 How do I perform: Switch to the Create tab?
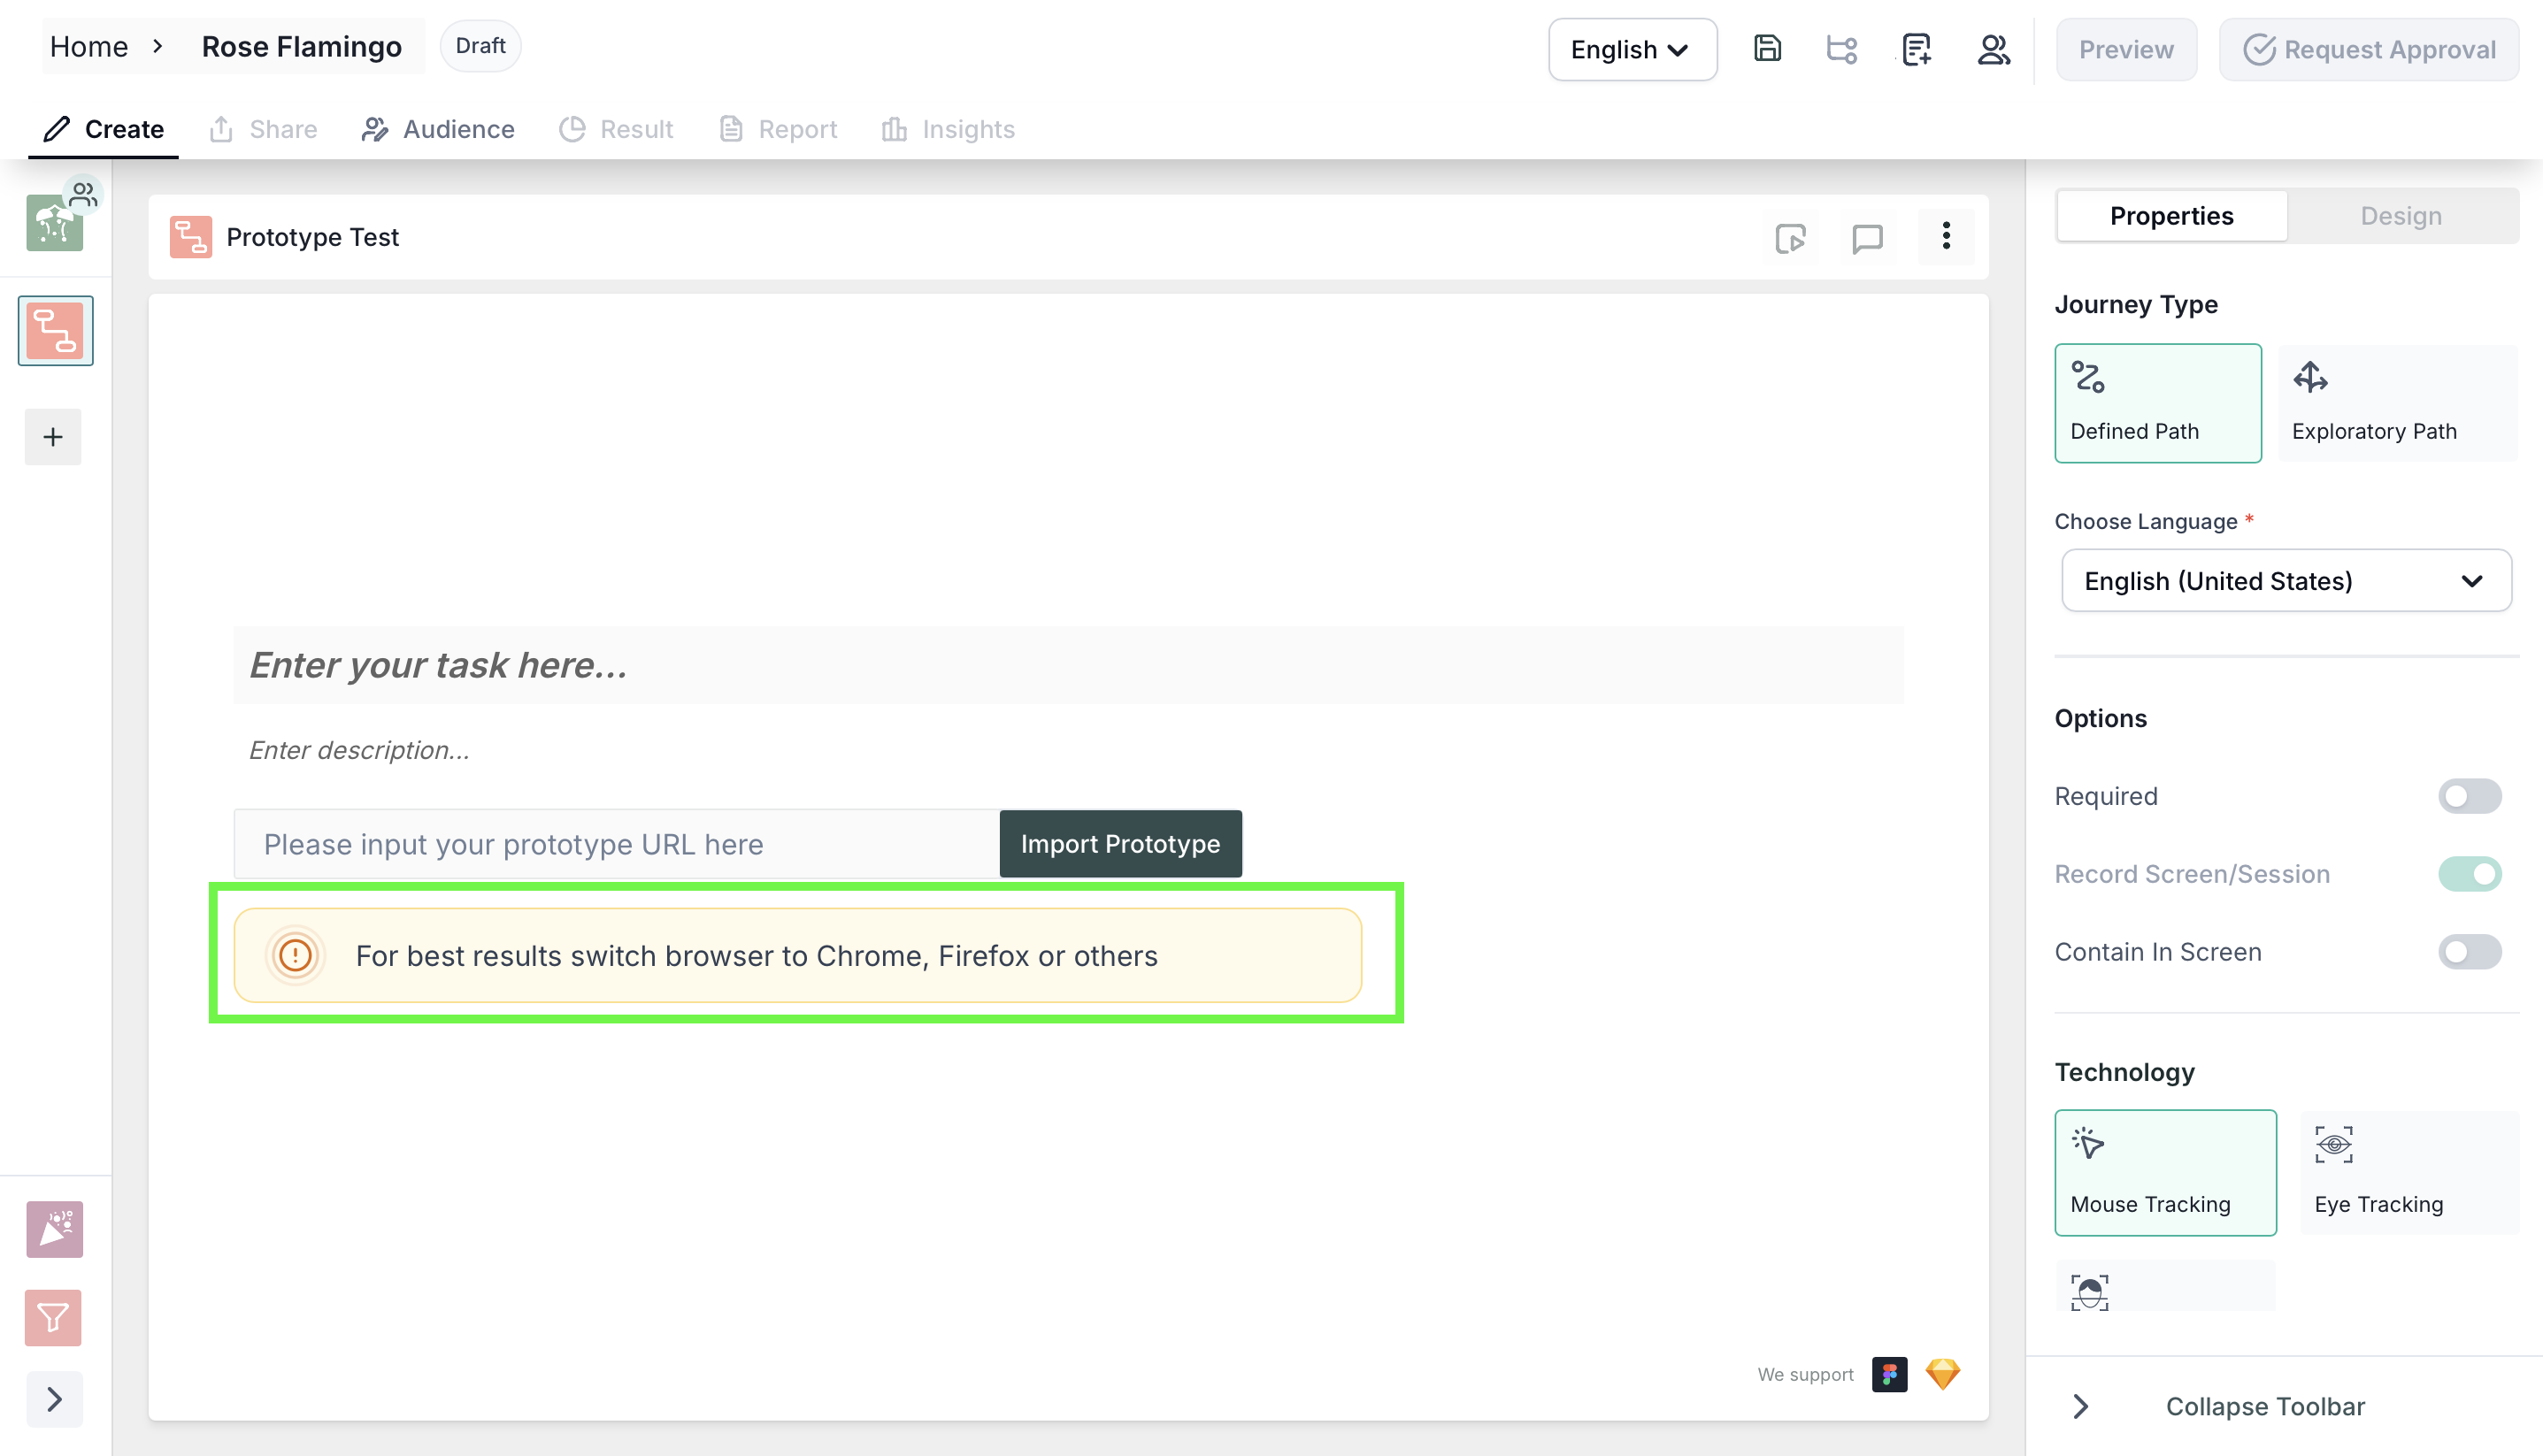coord(104,129)
